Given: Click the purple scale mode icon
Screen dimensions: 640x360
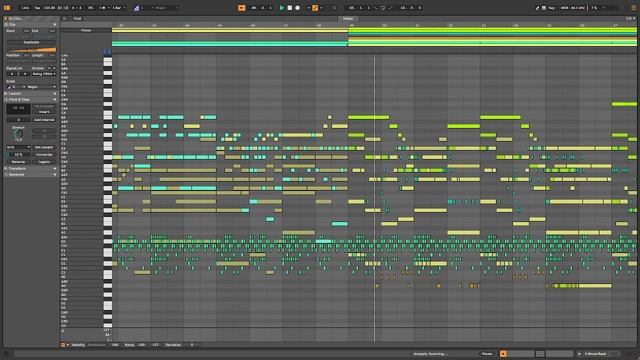Looking at the screenshot, I should [136, 8].
